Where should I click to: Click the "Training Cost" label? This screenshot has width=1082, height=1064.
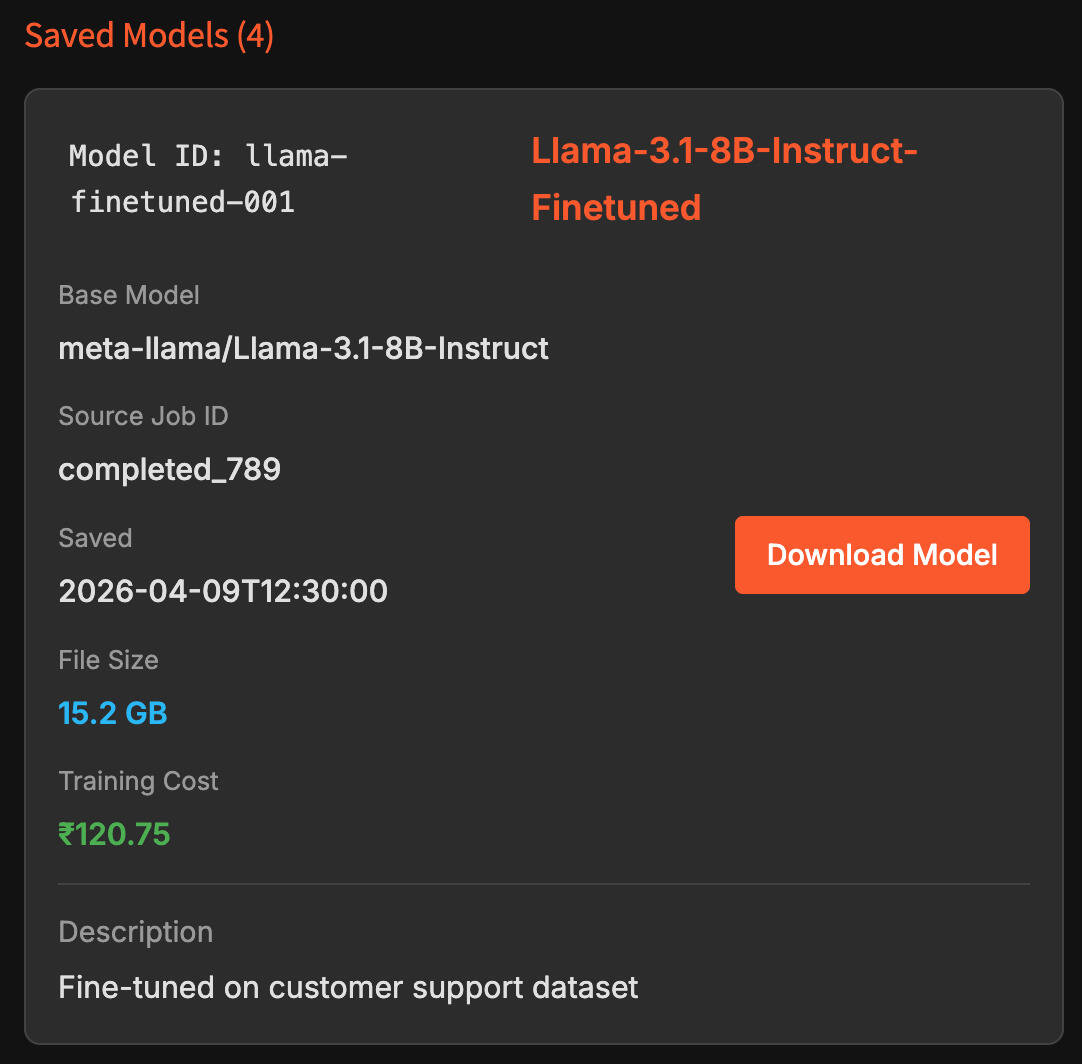(138, 781)
